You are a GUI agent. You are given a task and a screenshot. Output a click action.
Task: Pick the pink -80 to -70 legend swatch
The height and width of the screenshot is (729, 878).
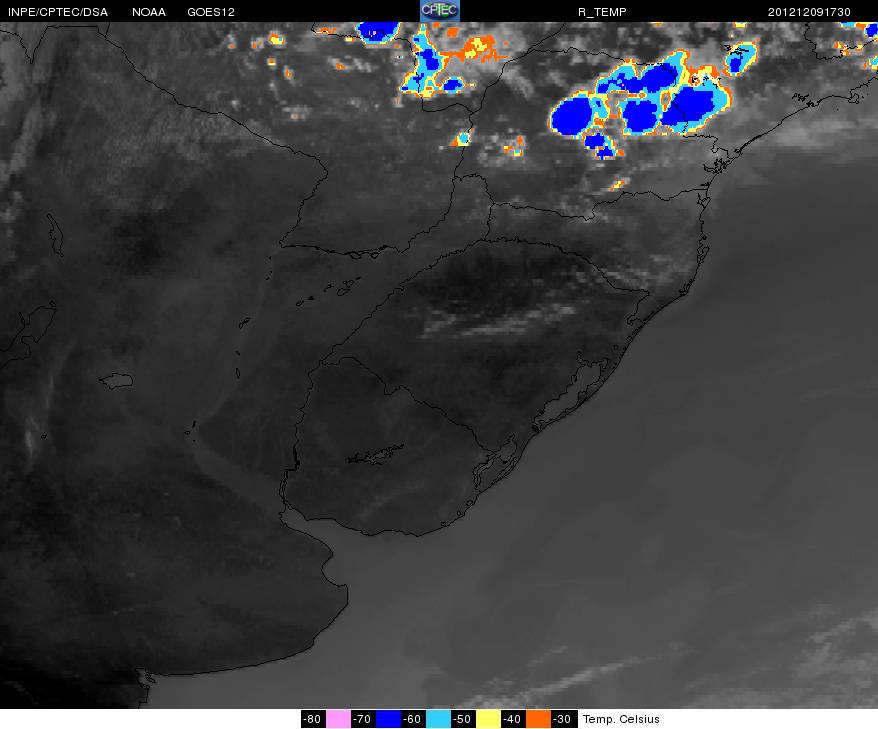click(338, 719)
